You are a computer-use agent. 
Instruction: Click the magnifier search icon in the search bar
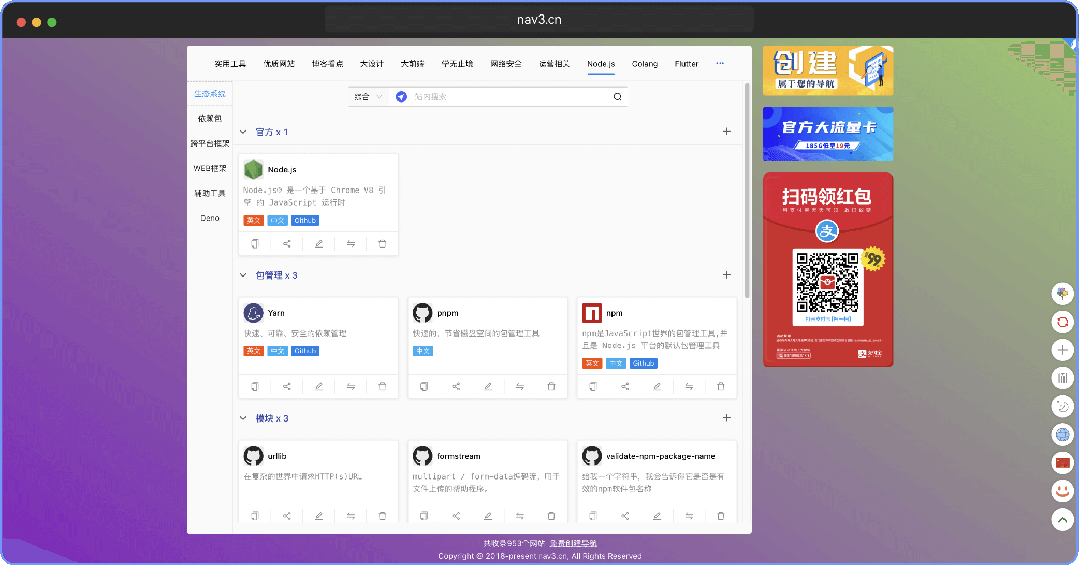click(x=617, y=97)
